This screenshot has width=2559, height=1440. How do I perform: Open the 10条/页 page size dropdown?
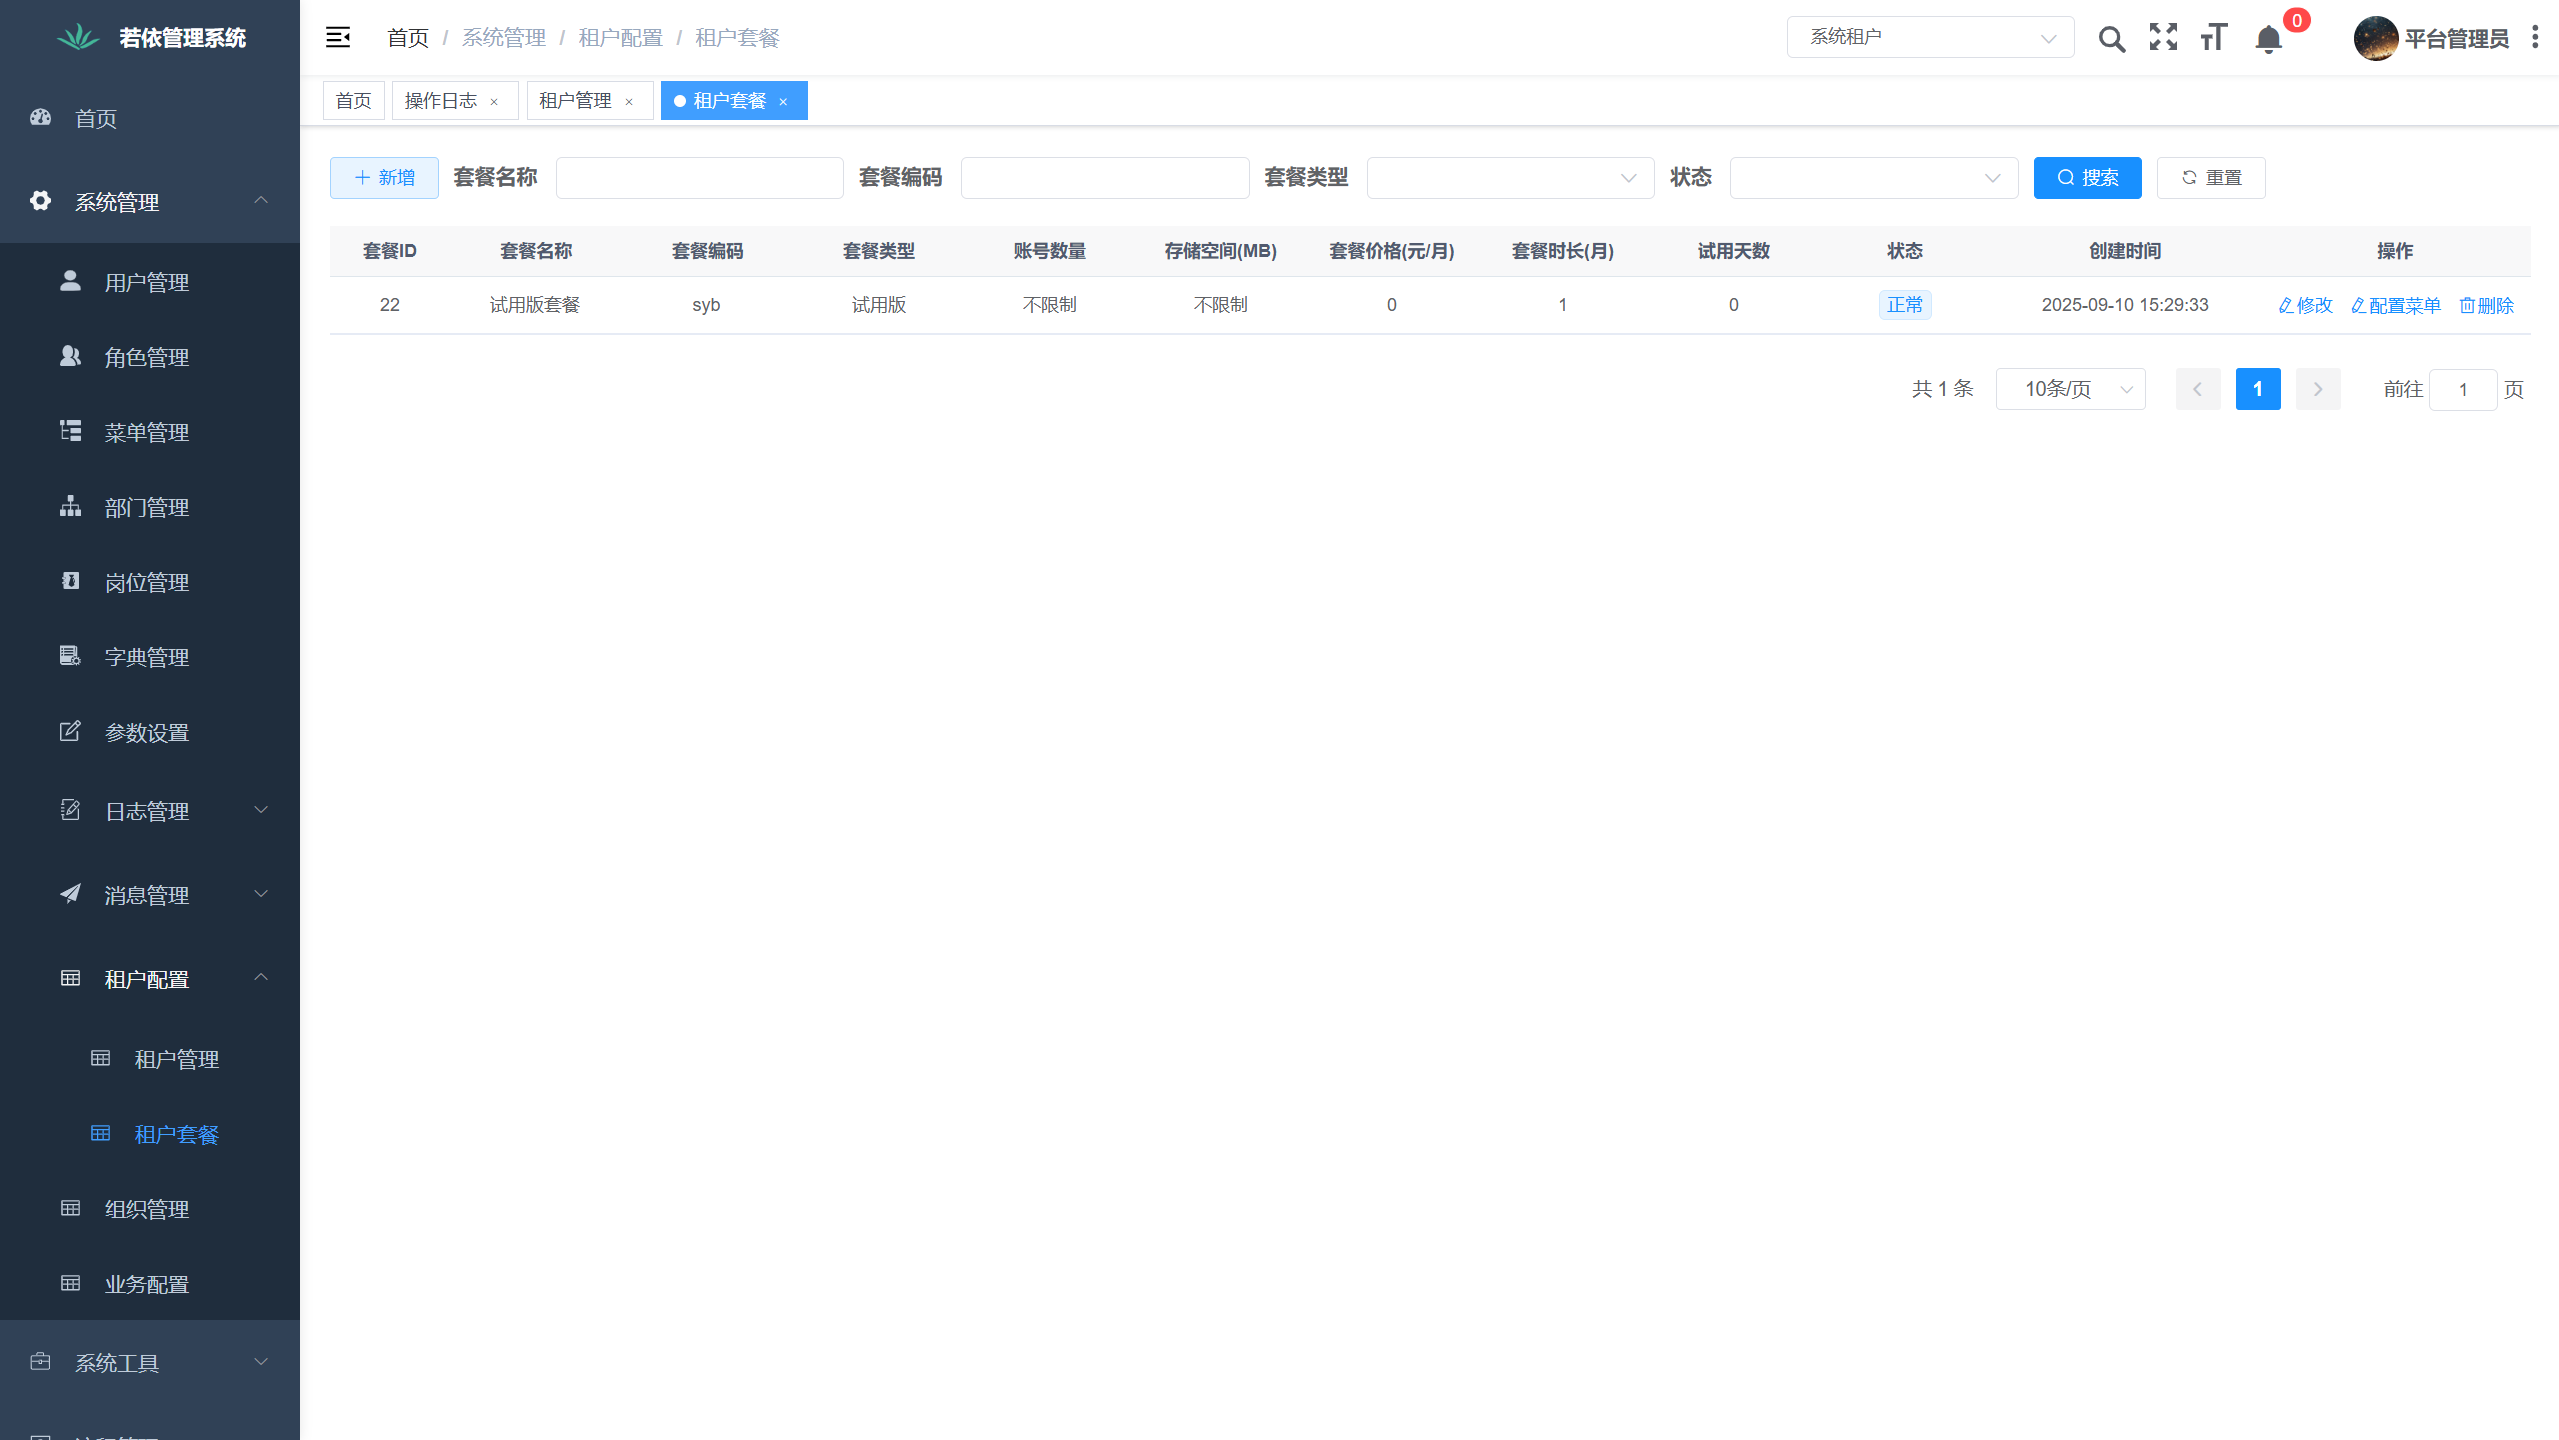pyautogui.click(x=2069, y=389)
